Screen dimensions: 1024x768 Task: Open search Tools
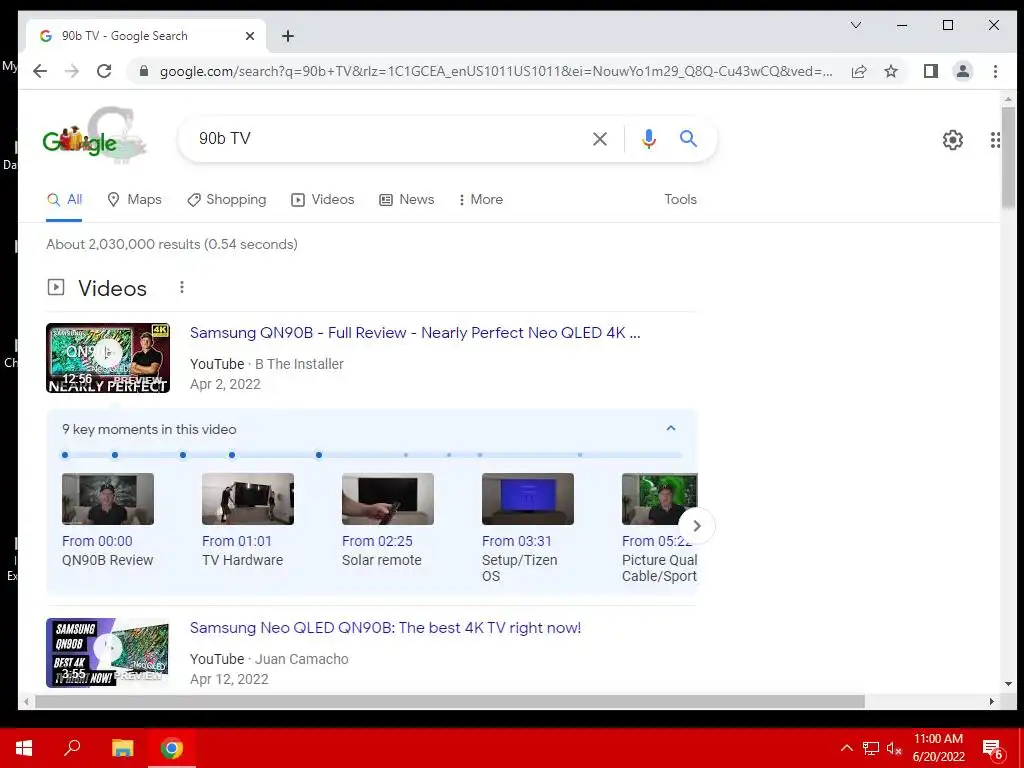[680, 200]
